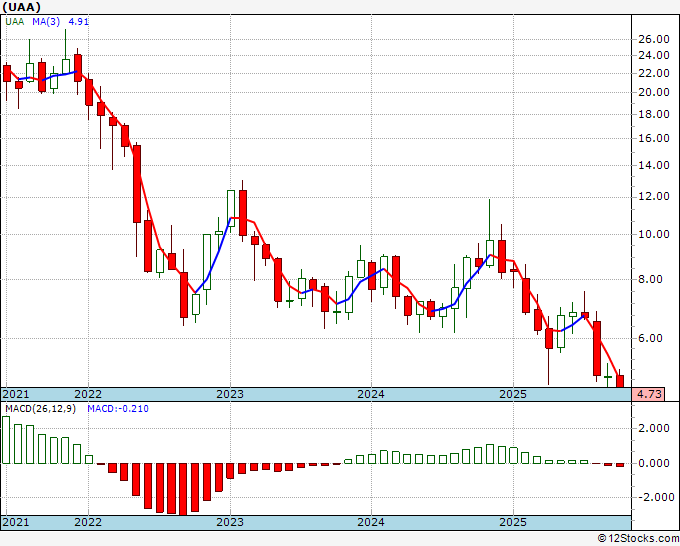Click the green candle peaking near 12.00 in 2023
680x546 pixels.
coord(231,208)
